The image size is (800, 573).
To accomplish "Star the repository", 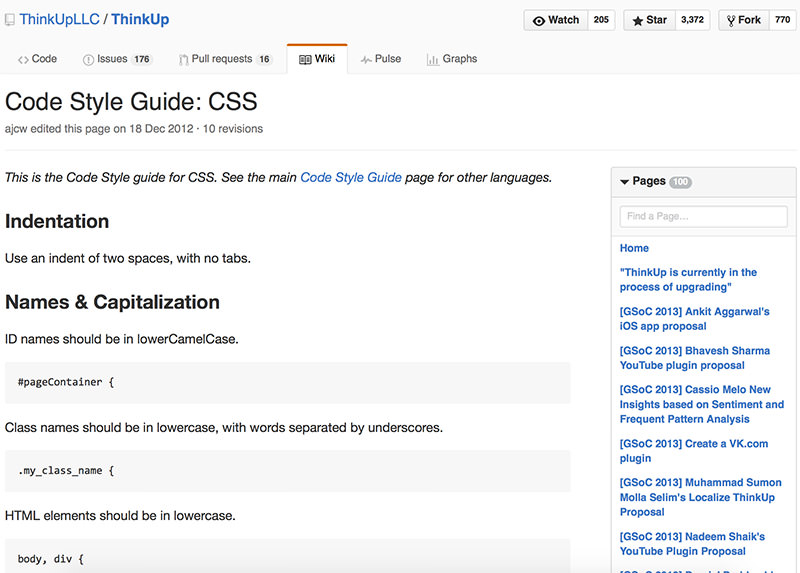I will pos(649,20).
